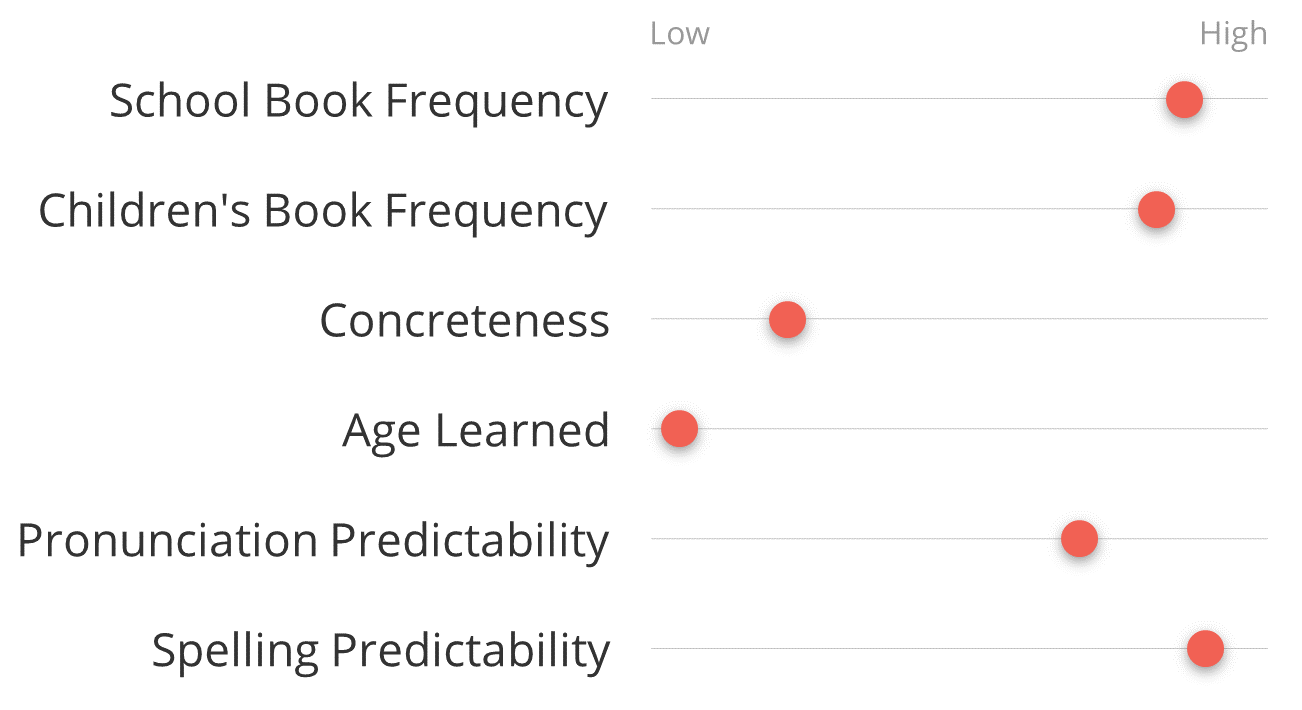
Task: Click the Age Learned label
Action: click(476, 431)
